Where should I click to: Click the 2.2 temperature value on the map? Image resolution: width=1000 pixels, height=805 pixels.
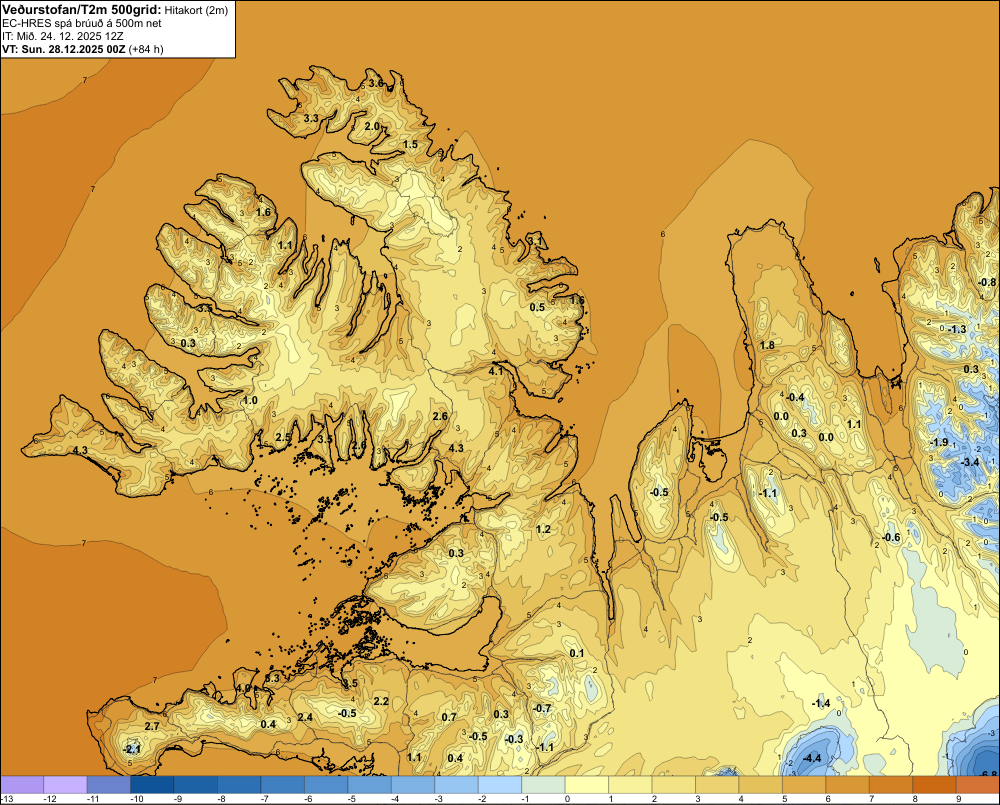pos(381,702)
